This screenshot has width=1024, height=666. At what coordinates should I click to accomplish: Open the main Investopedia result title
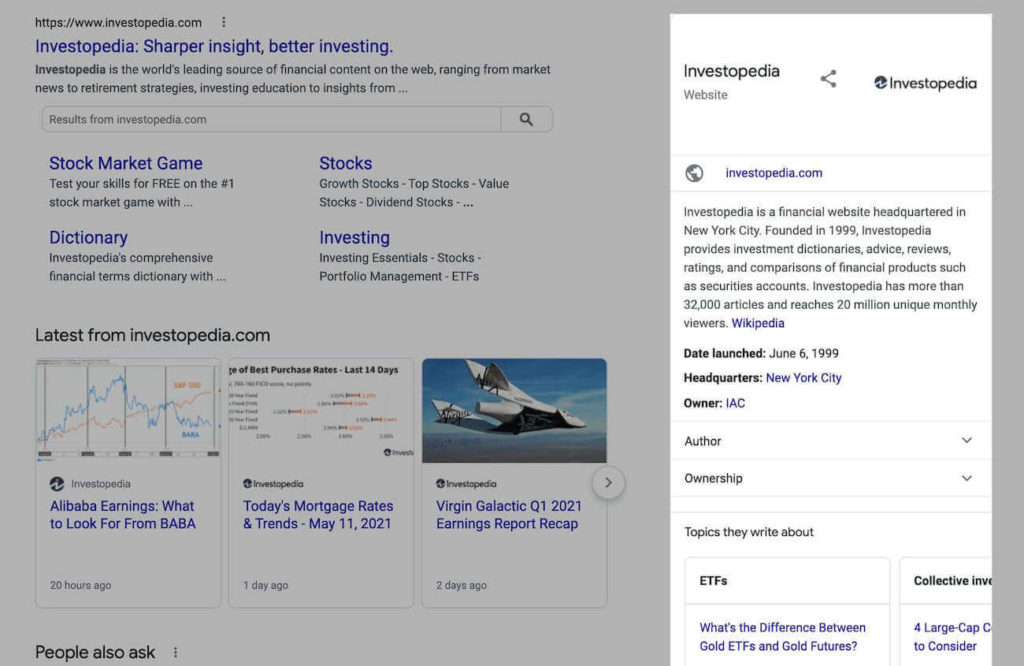click(x=214, y=46)
